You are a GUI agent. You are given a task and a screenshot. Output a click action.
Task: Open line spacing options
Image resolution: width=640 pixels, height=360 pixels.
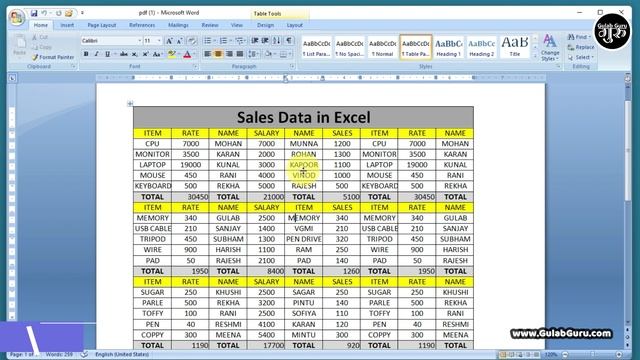pyautogui.click(x=253, y=54)
